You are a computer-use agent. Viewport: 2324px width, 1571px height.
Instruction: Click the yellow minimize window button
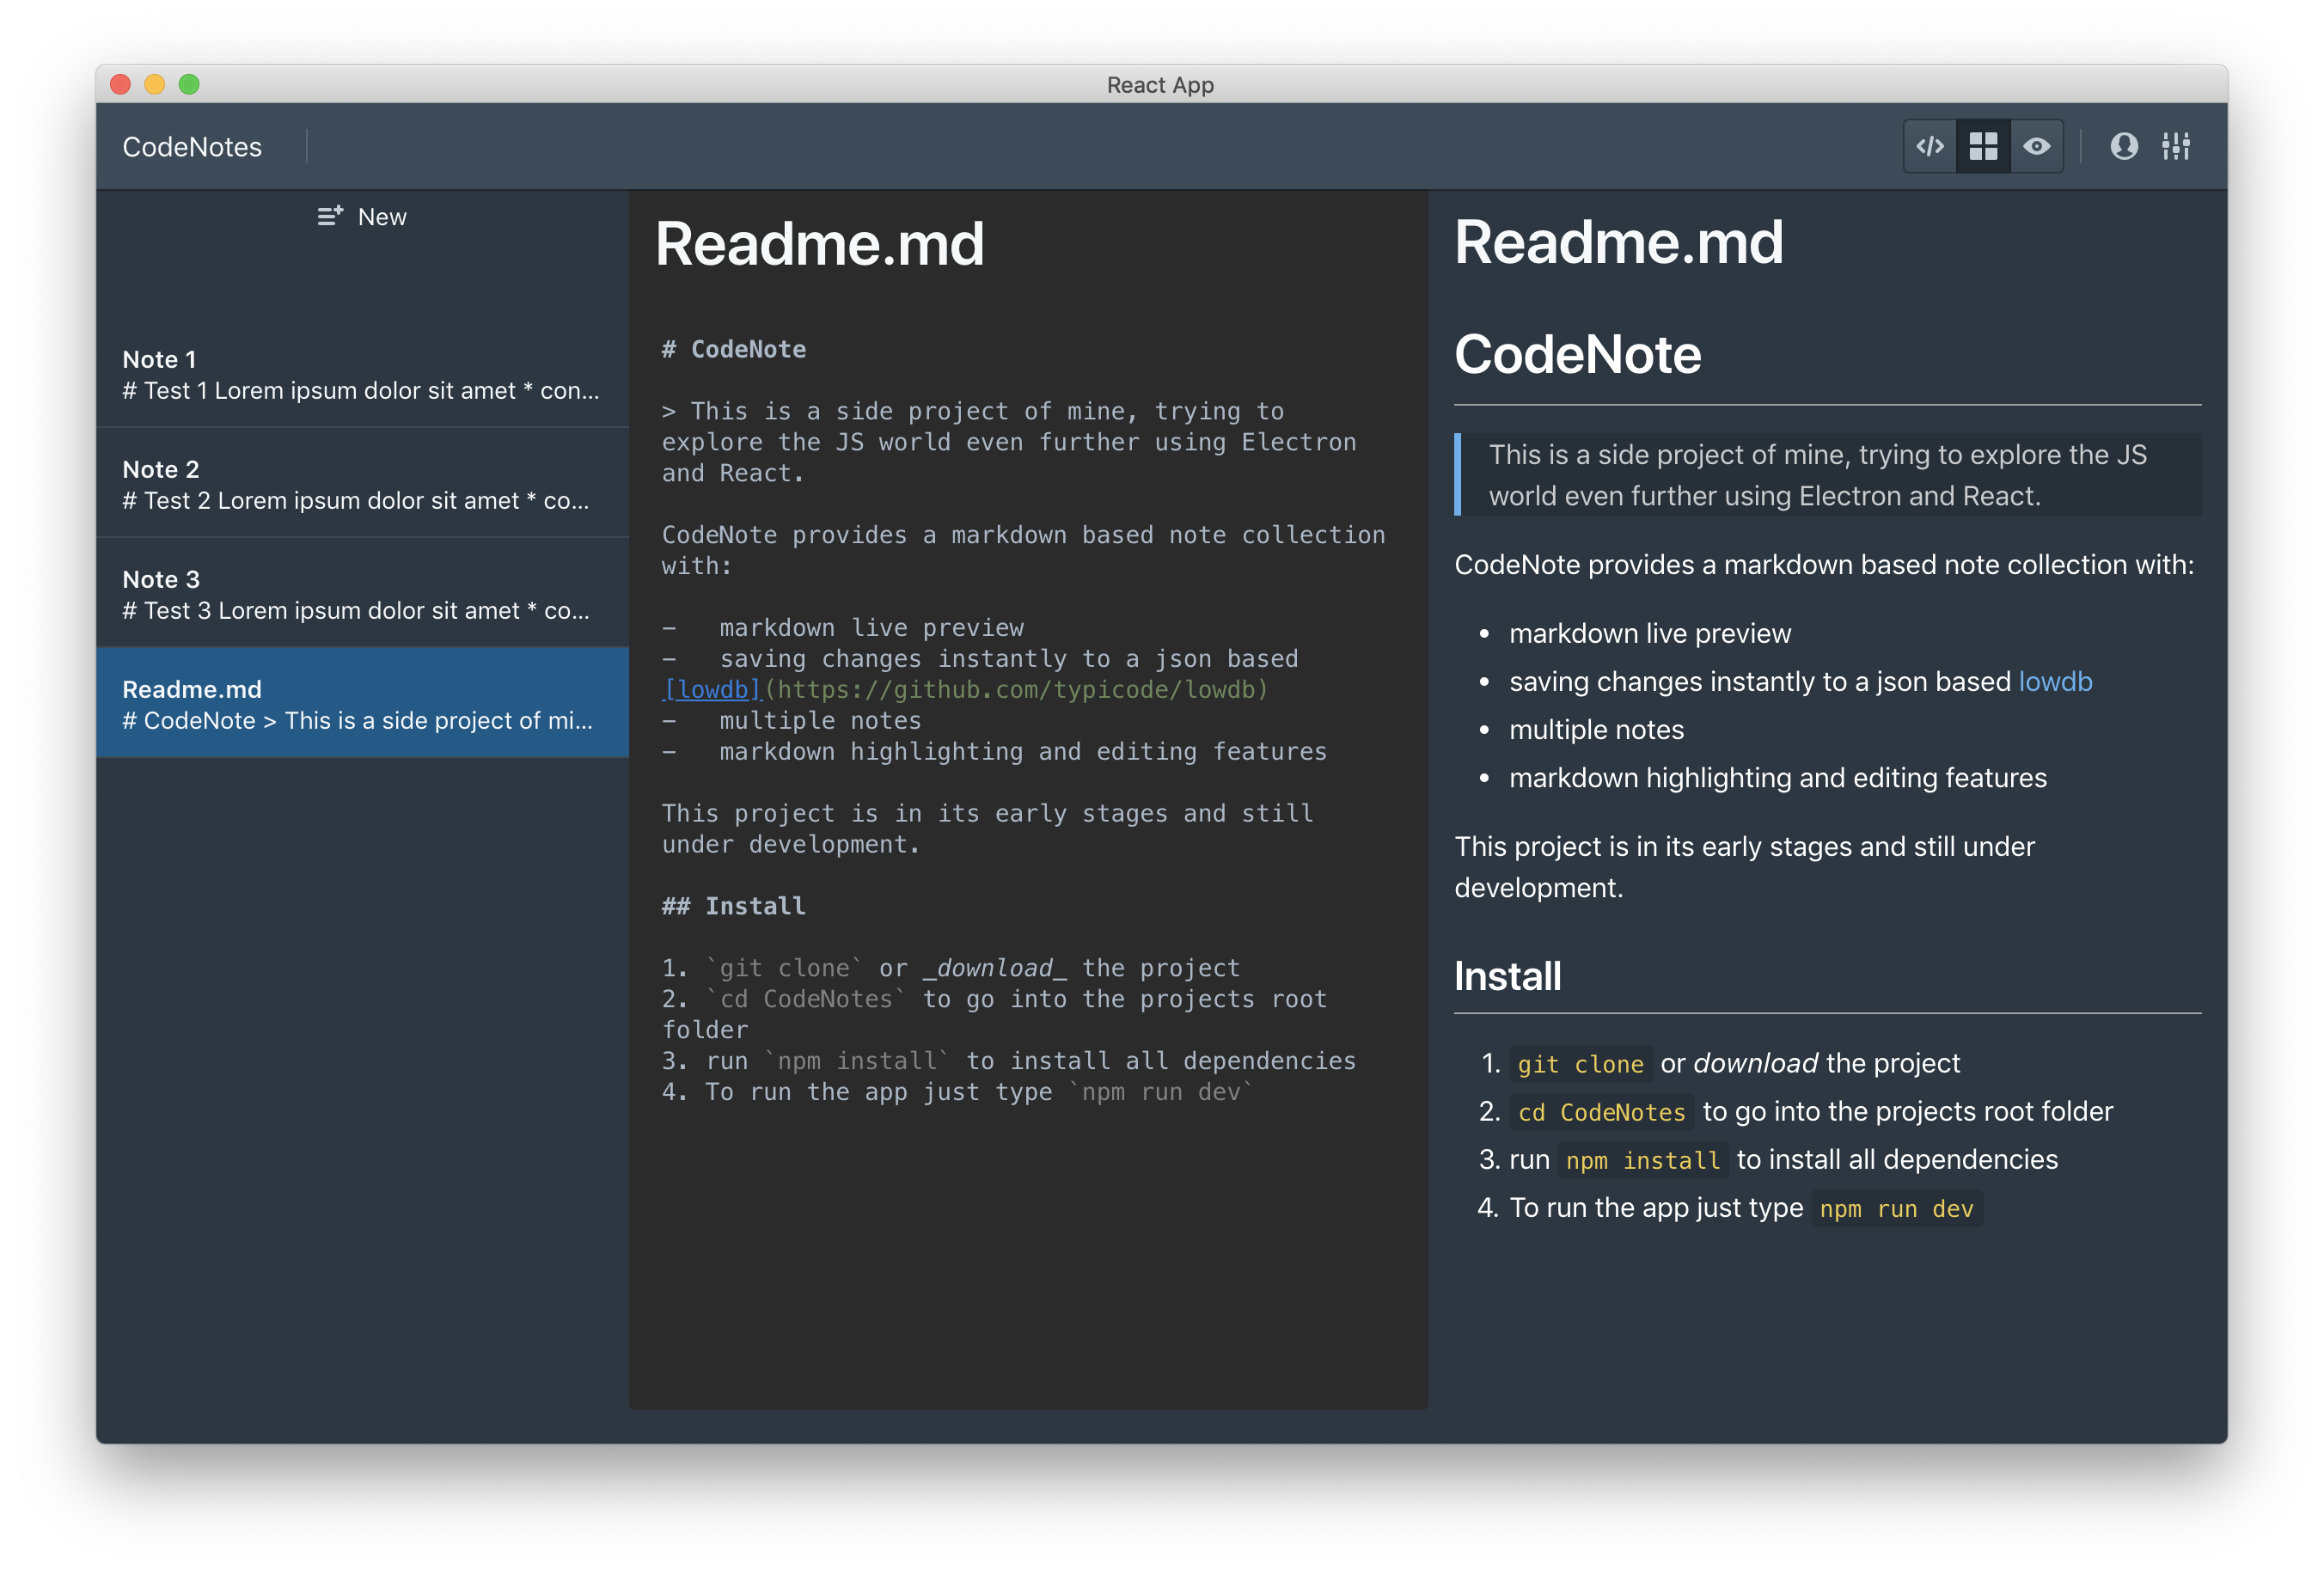pyautogui.click(x=154, y=84)
